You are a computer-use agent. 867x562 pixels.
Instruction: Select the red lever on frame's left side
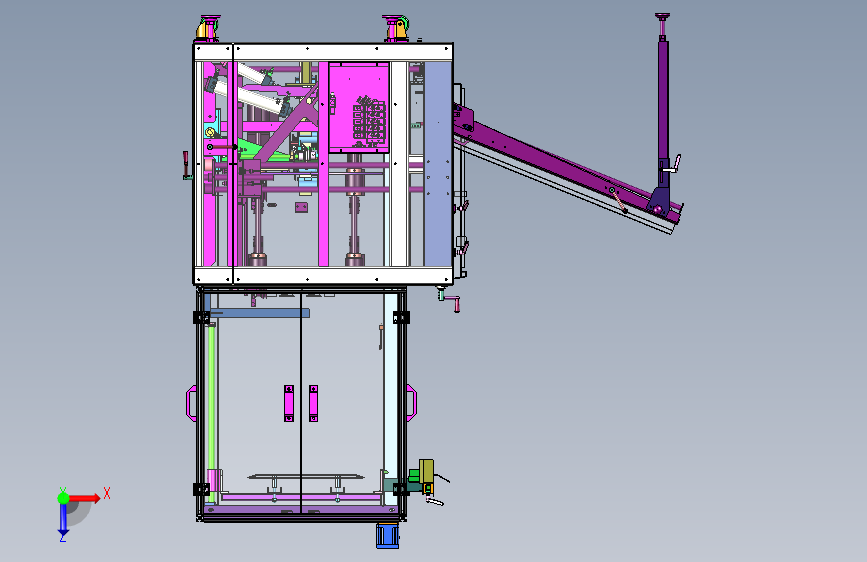(186, 165)
